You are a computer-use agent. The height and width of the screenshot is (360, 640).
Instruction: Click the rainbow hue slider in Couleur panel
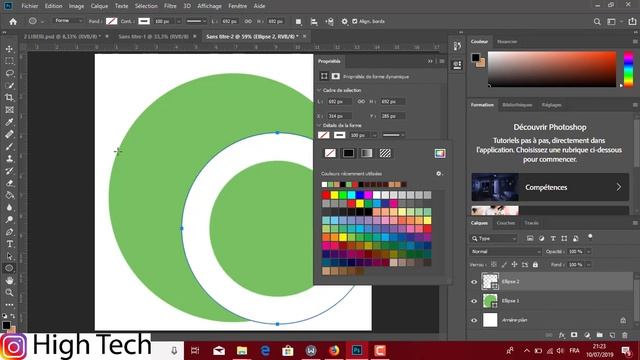629,69
